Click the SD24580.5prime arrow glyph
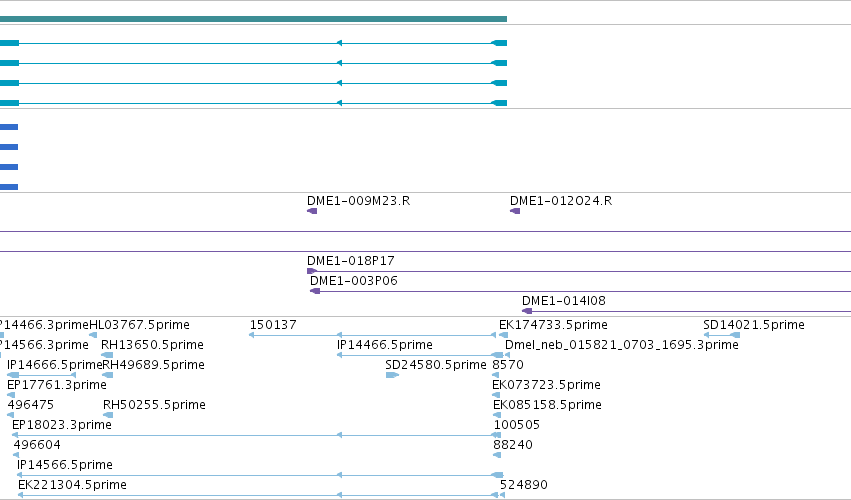The width and height of the screenshot is (851, 500). (392, 375)
